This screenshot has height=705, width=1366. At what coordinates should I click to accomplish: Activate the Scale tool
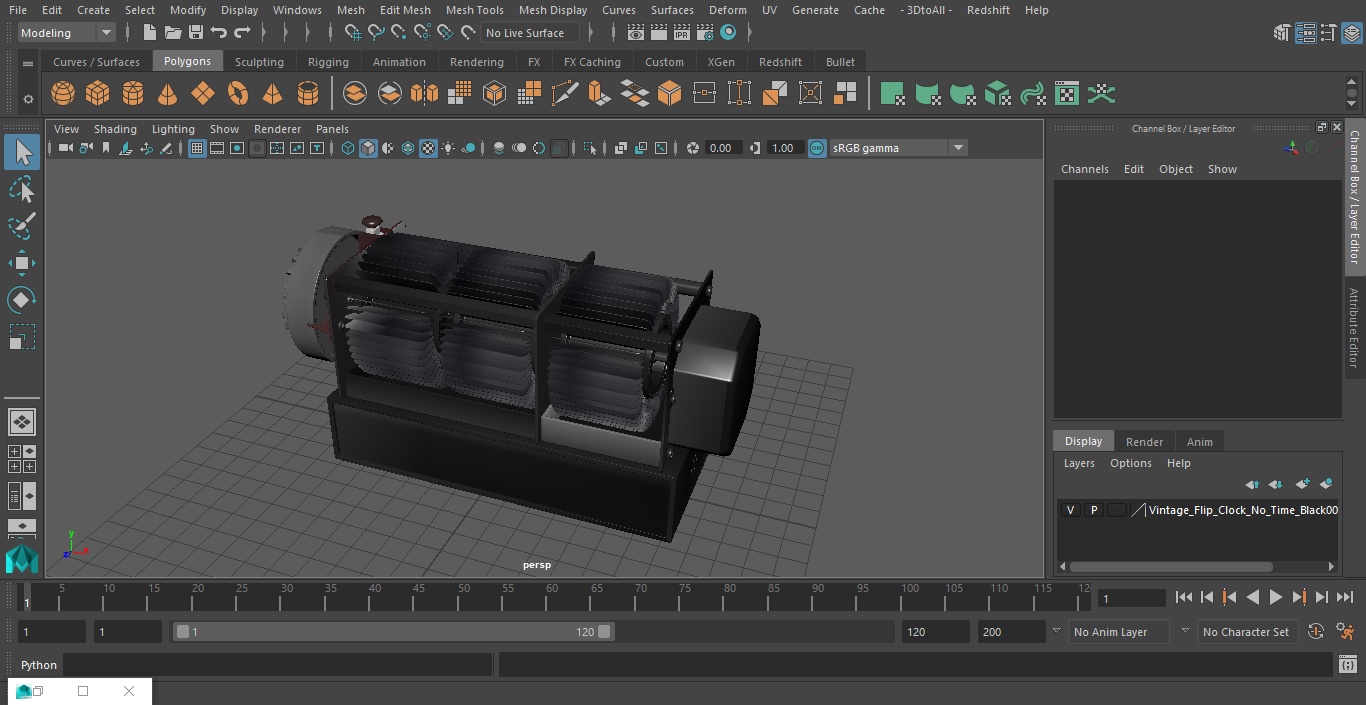click(x=22, y=337)
